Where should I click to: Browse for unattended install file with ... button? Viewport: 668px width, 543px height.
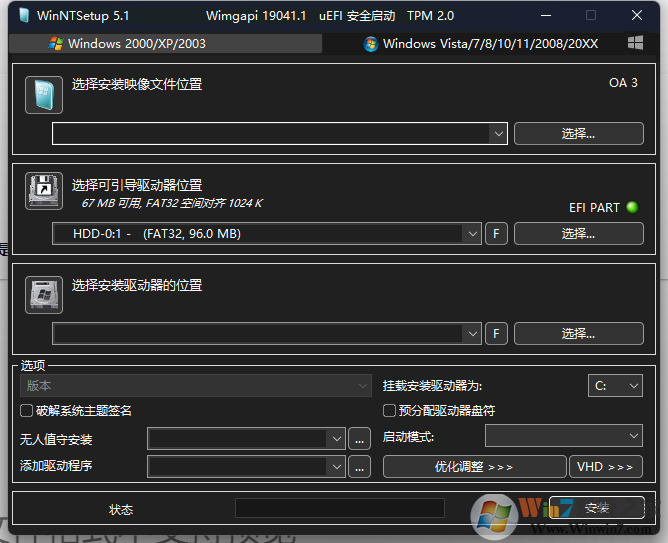(360, 439)
